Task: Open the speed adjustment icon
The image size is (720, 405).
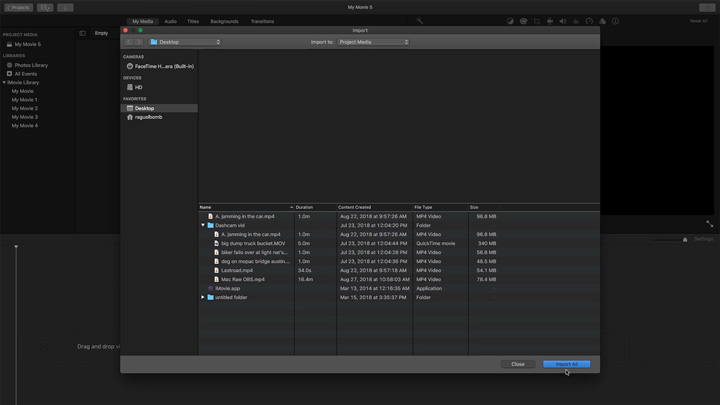Action: pos(589,21)
